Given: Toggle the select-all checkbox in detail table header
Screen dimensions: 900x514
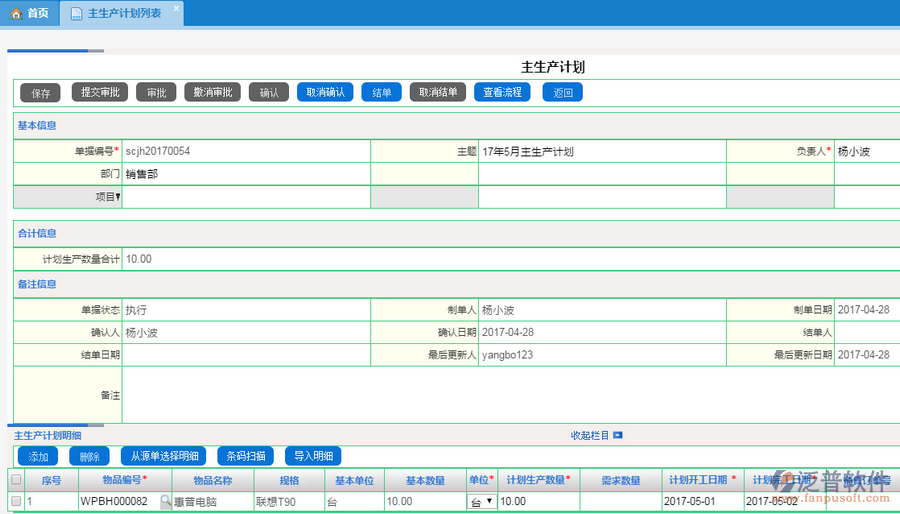Looking at the screenshot, I should (x=15, y=480).
